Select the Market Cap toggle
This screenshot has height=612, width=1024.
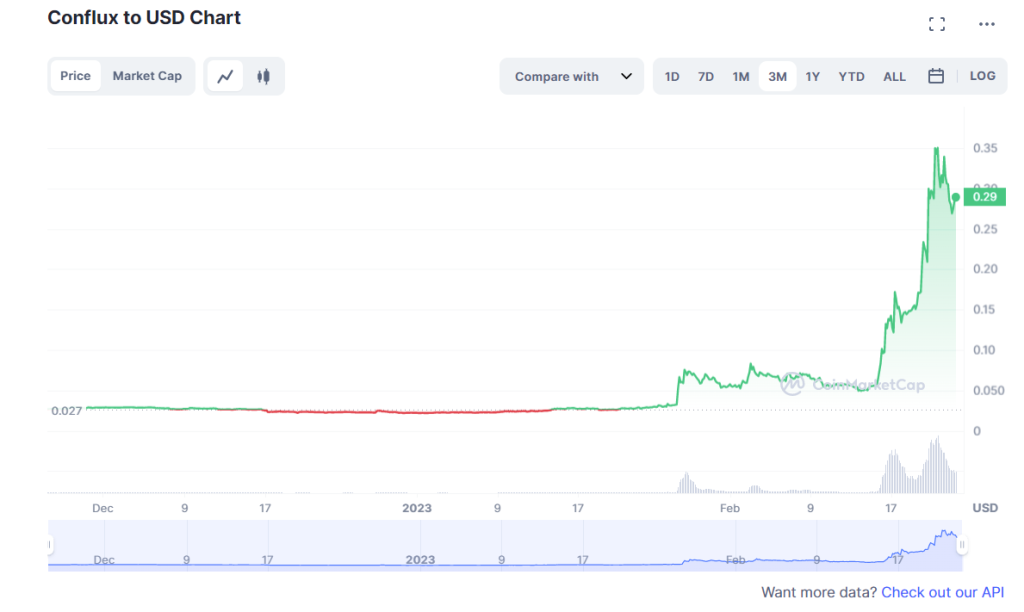point(147,76)
